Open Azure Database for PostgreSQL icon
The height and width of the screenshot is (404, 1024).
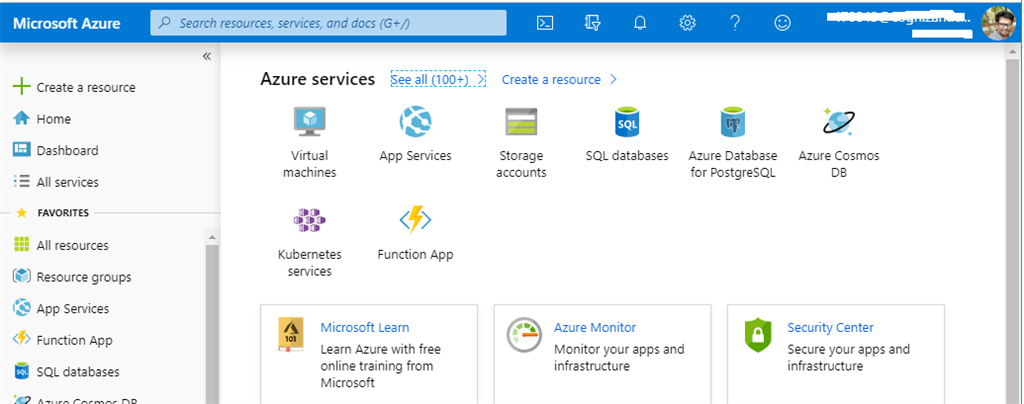[x=733, y=121]
